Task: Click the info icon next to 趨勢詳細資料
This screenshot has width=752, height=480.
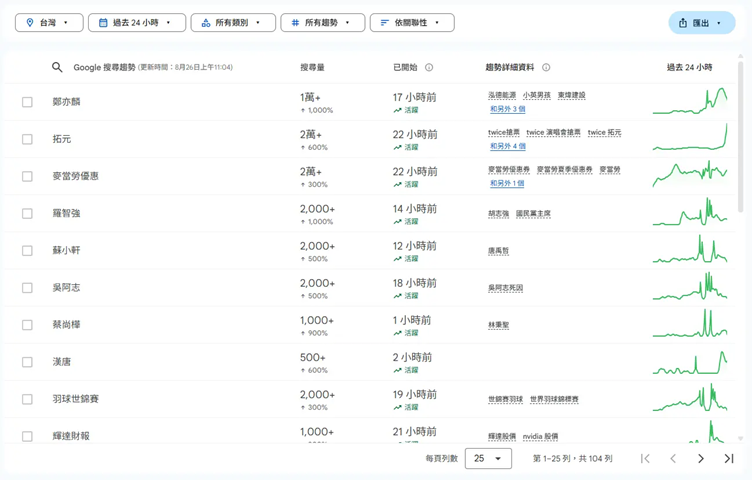Action: [546, 68]
